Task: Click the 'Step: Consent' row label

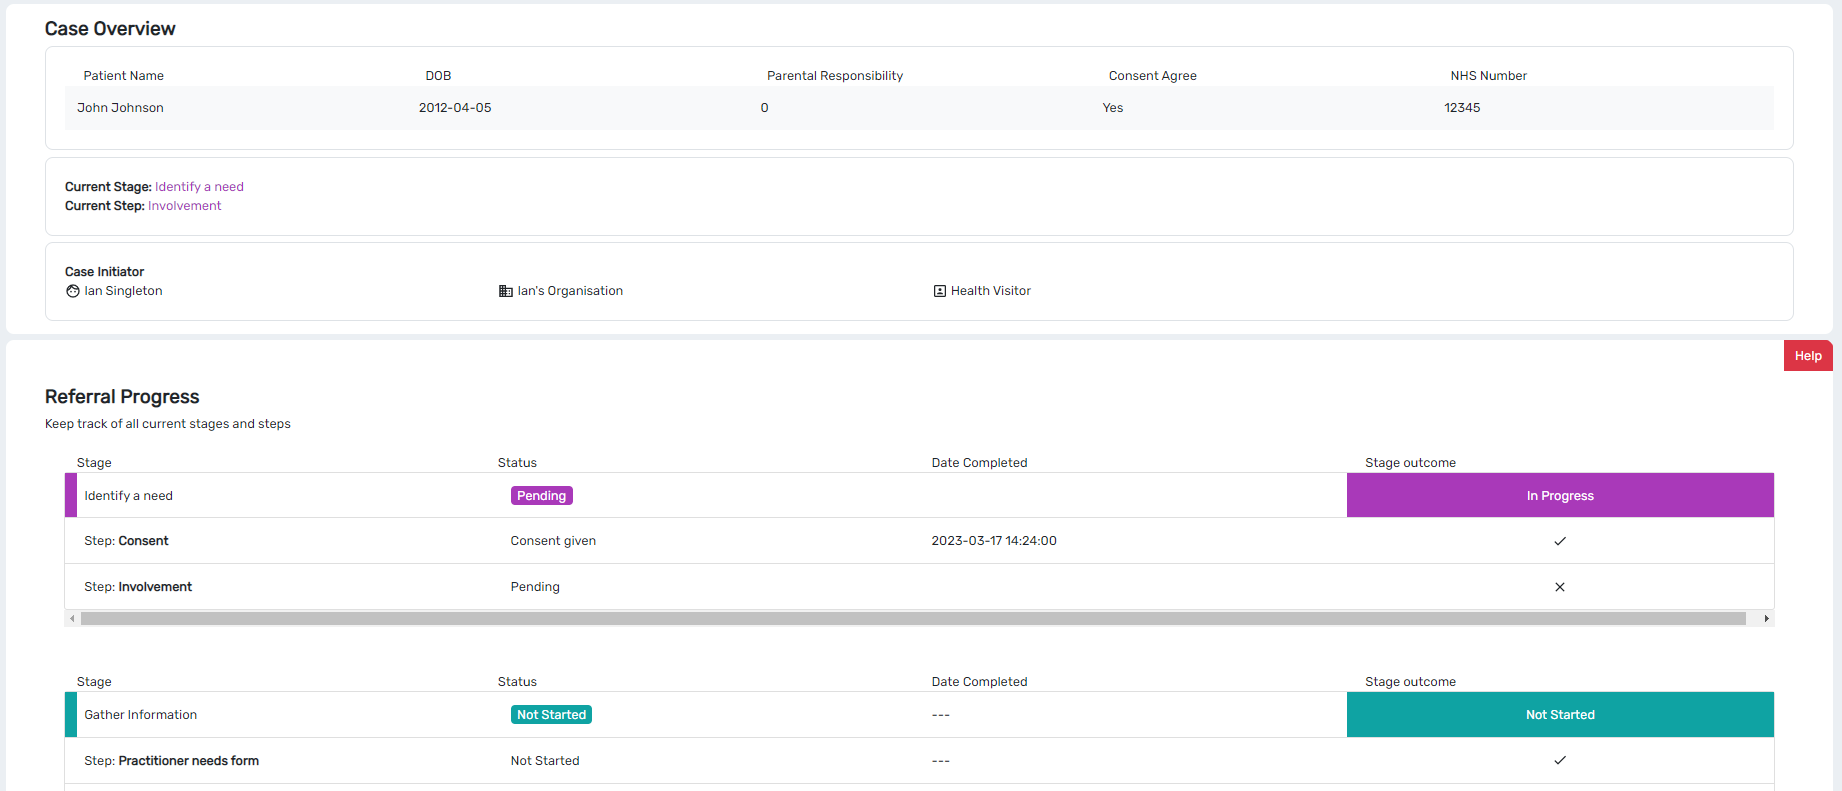Action: tap(126, 541)
